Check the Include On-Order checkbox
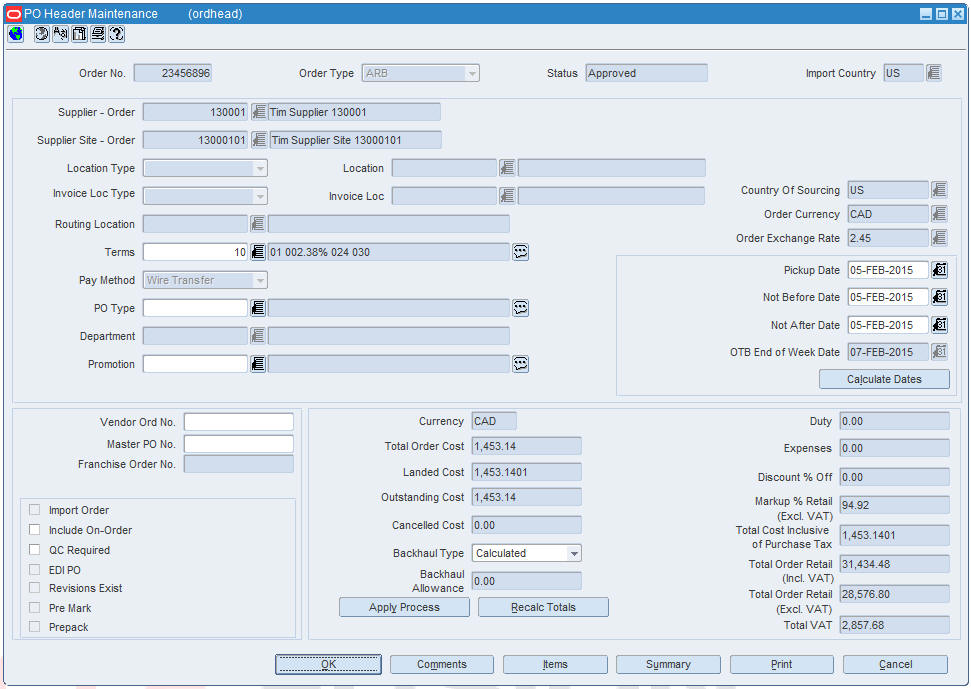971x689 pixels. point(35,530)
